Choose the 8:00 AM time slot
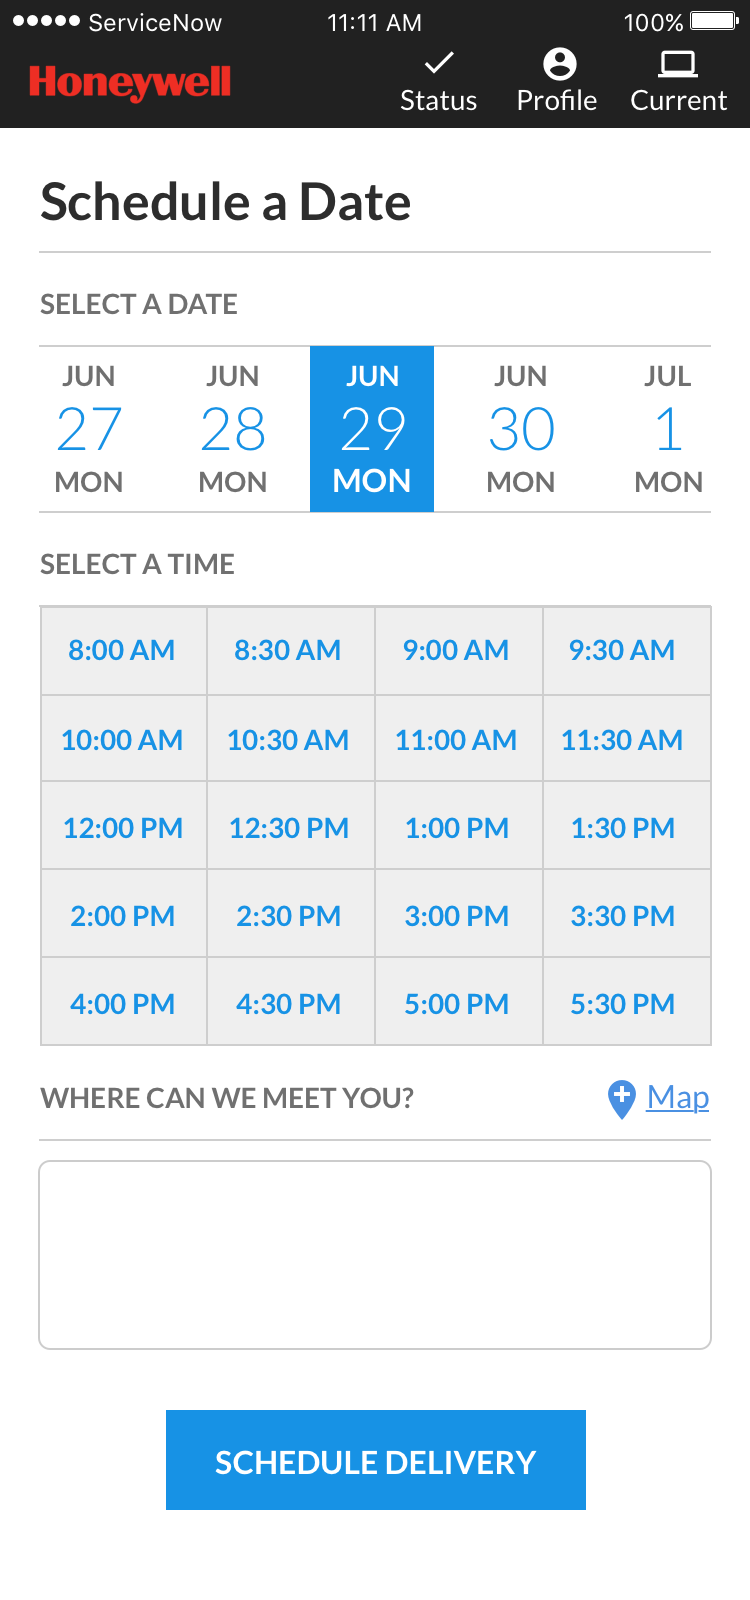Viewport: 750px width, 1600px height. (122, 650)
